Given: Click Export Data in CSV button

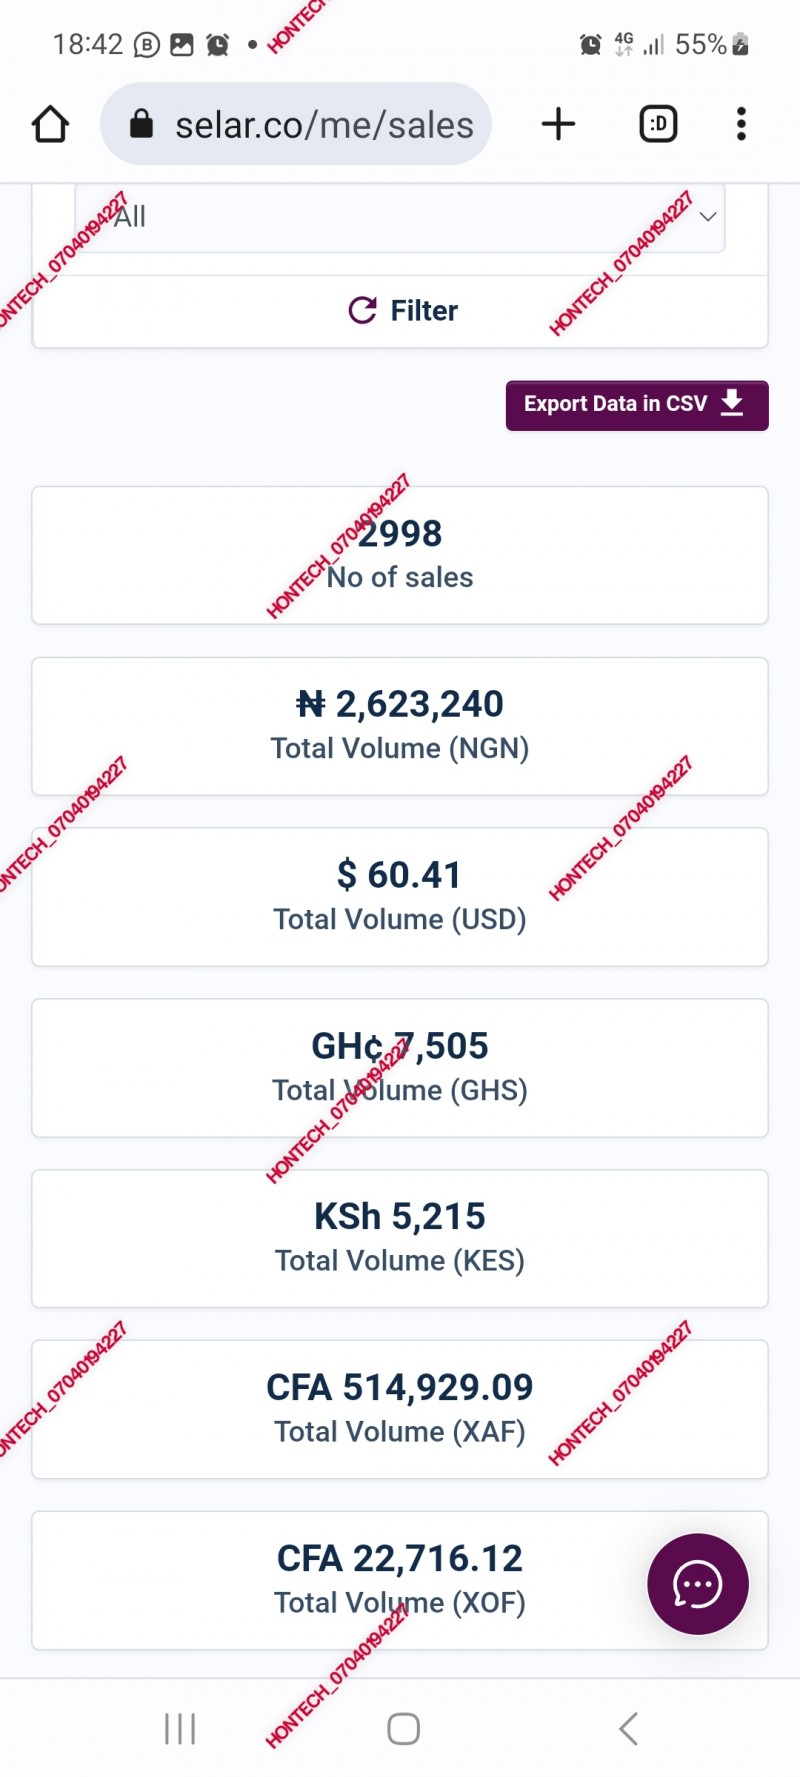Looking at the screenshot, I should point(637,405).
